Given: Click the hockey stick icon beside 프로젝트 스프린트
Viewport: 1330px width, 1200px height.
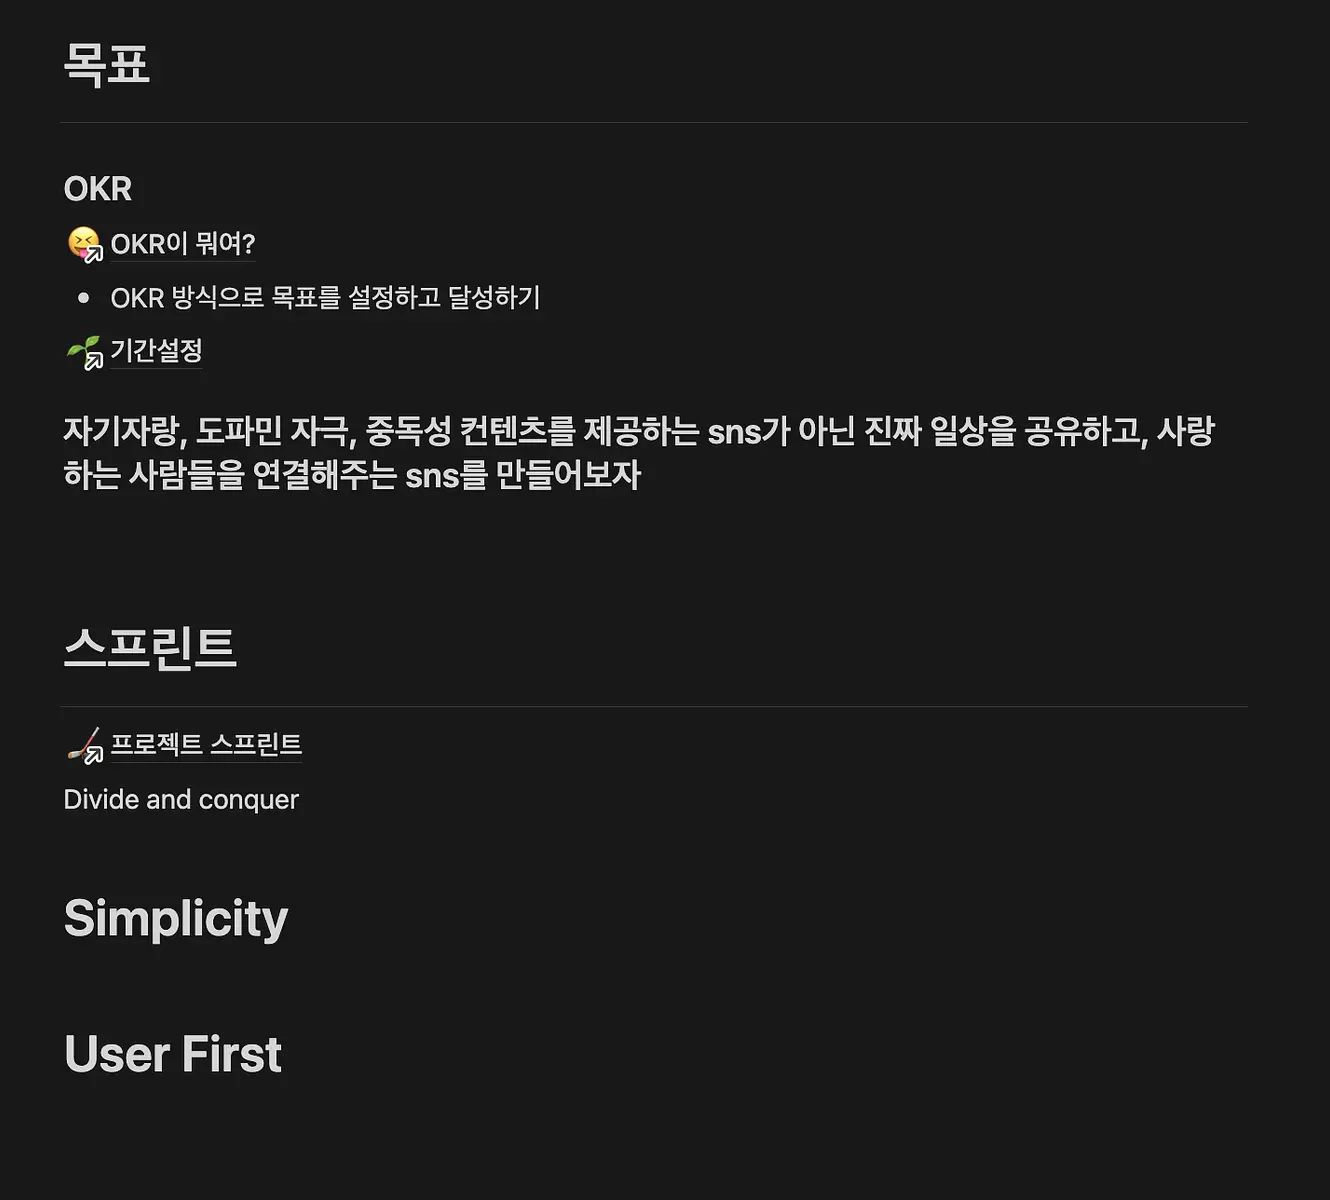Looking at the screenshot, I should click(x=84, y=745).
